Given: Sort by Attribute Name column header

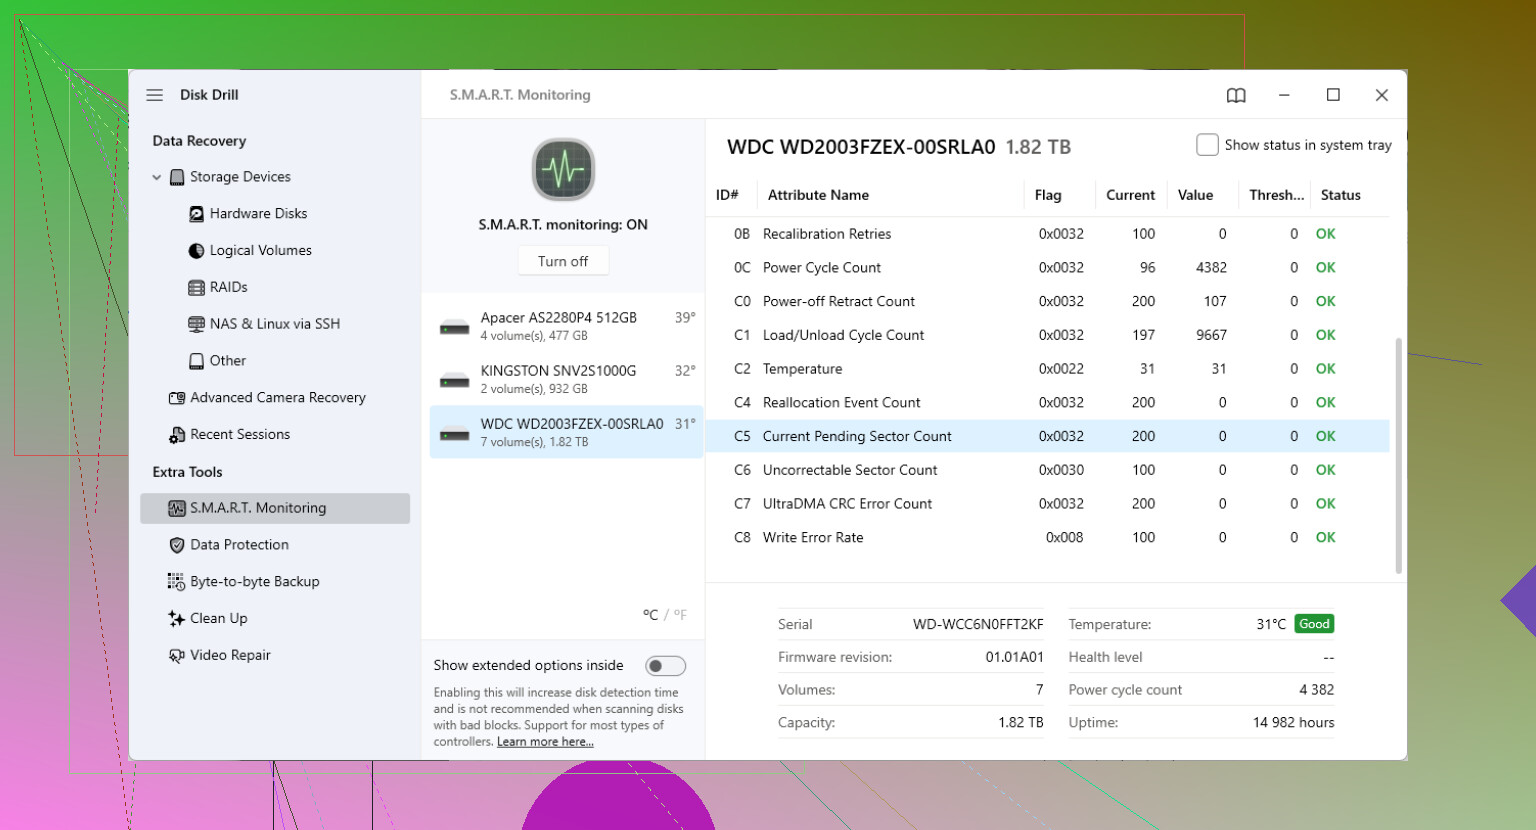Looking at the screenshot, I should 818,195.
